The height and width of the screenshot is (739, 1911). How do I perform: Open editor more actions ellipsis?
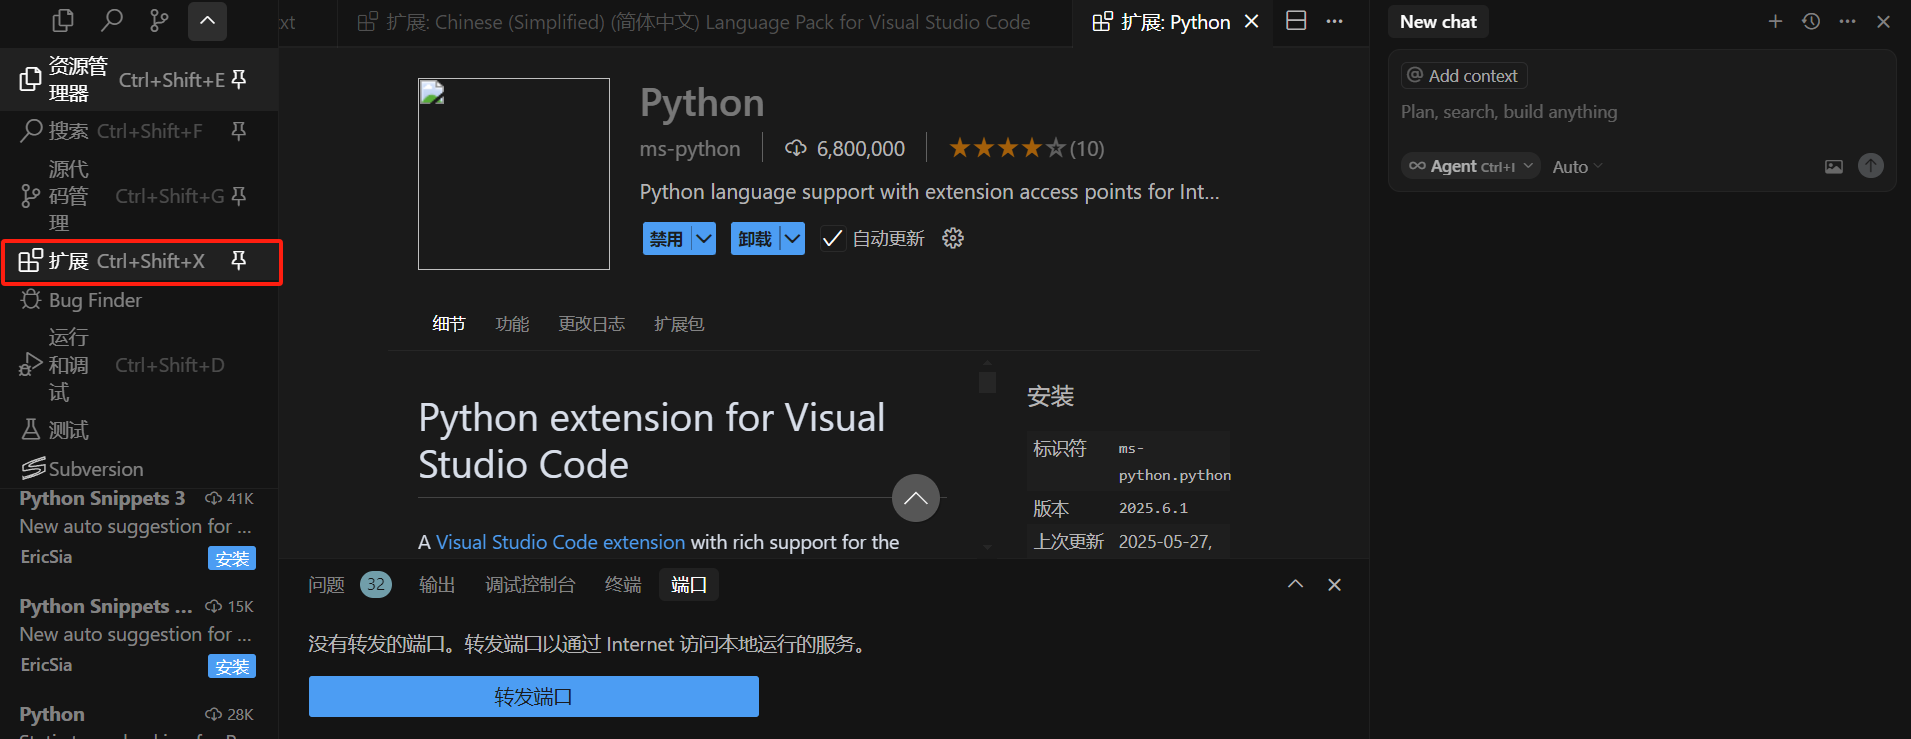coord(1335,21)
